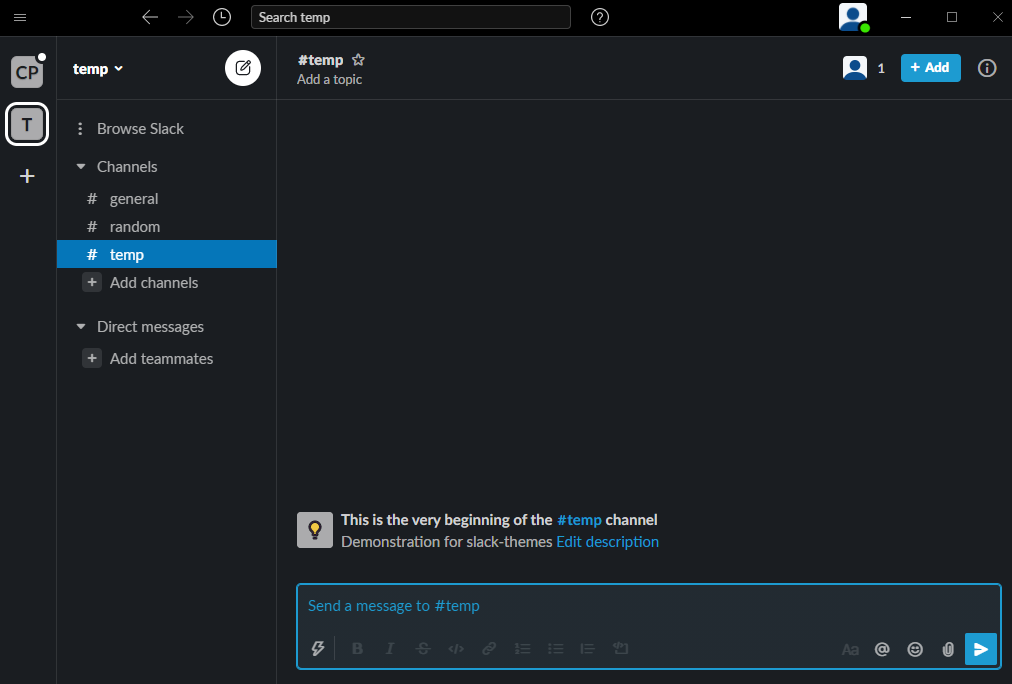This screenshot has height=684, width=1012.
Task: Open the temp workspace dropdown menu
Action: click(x=97, y=69)
